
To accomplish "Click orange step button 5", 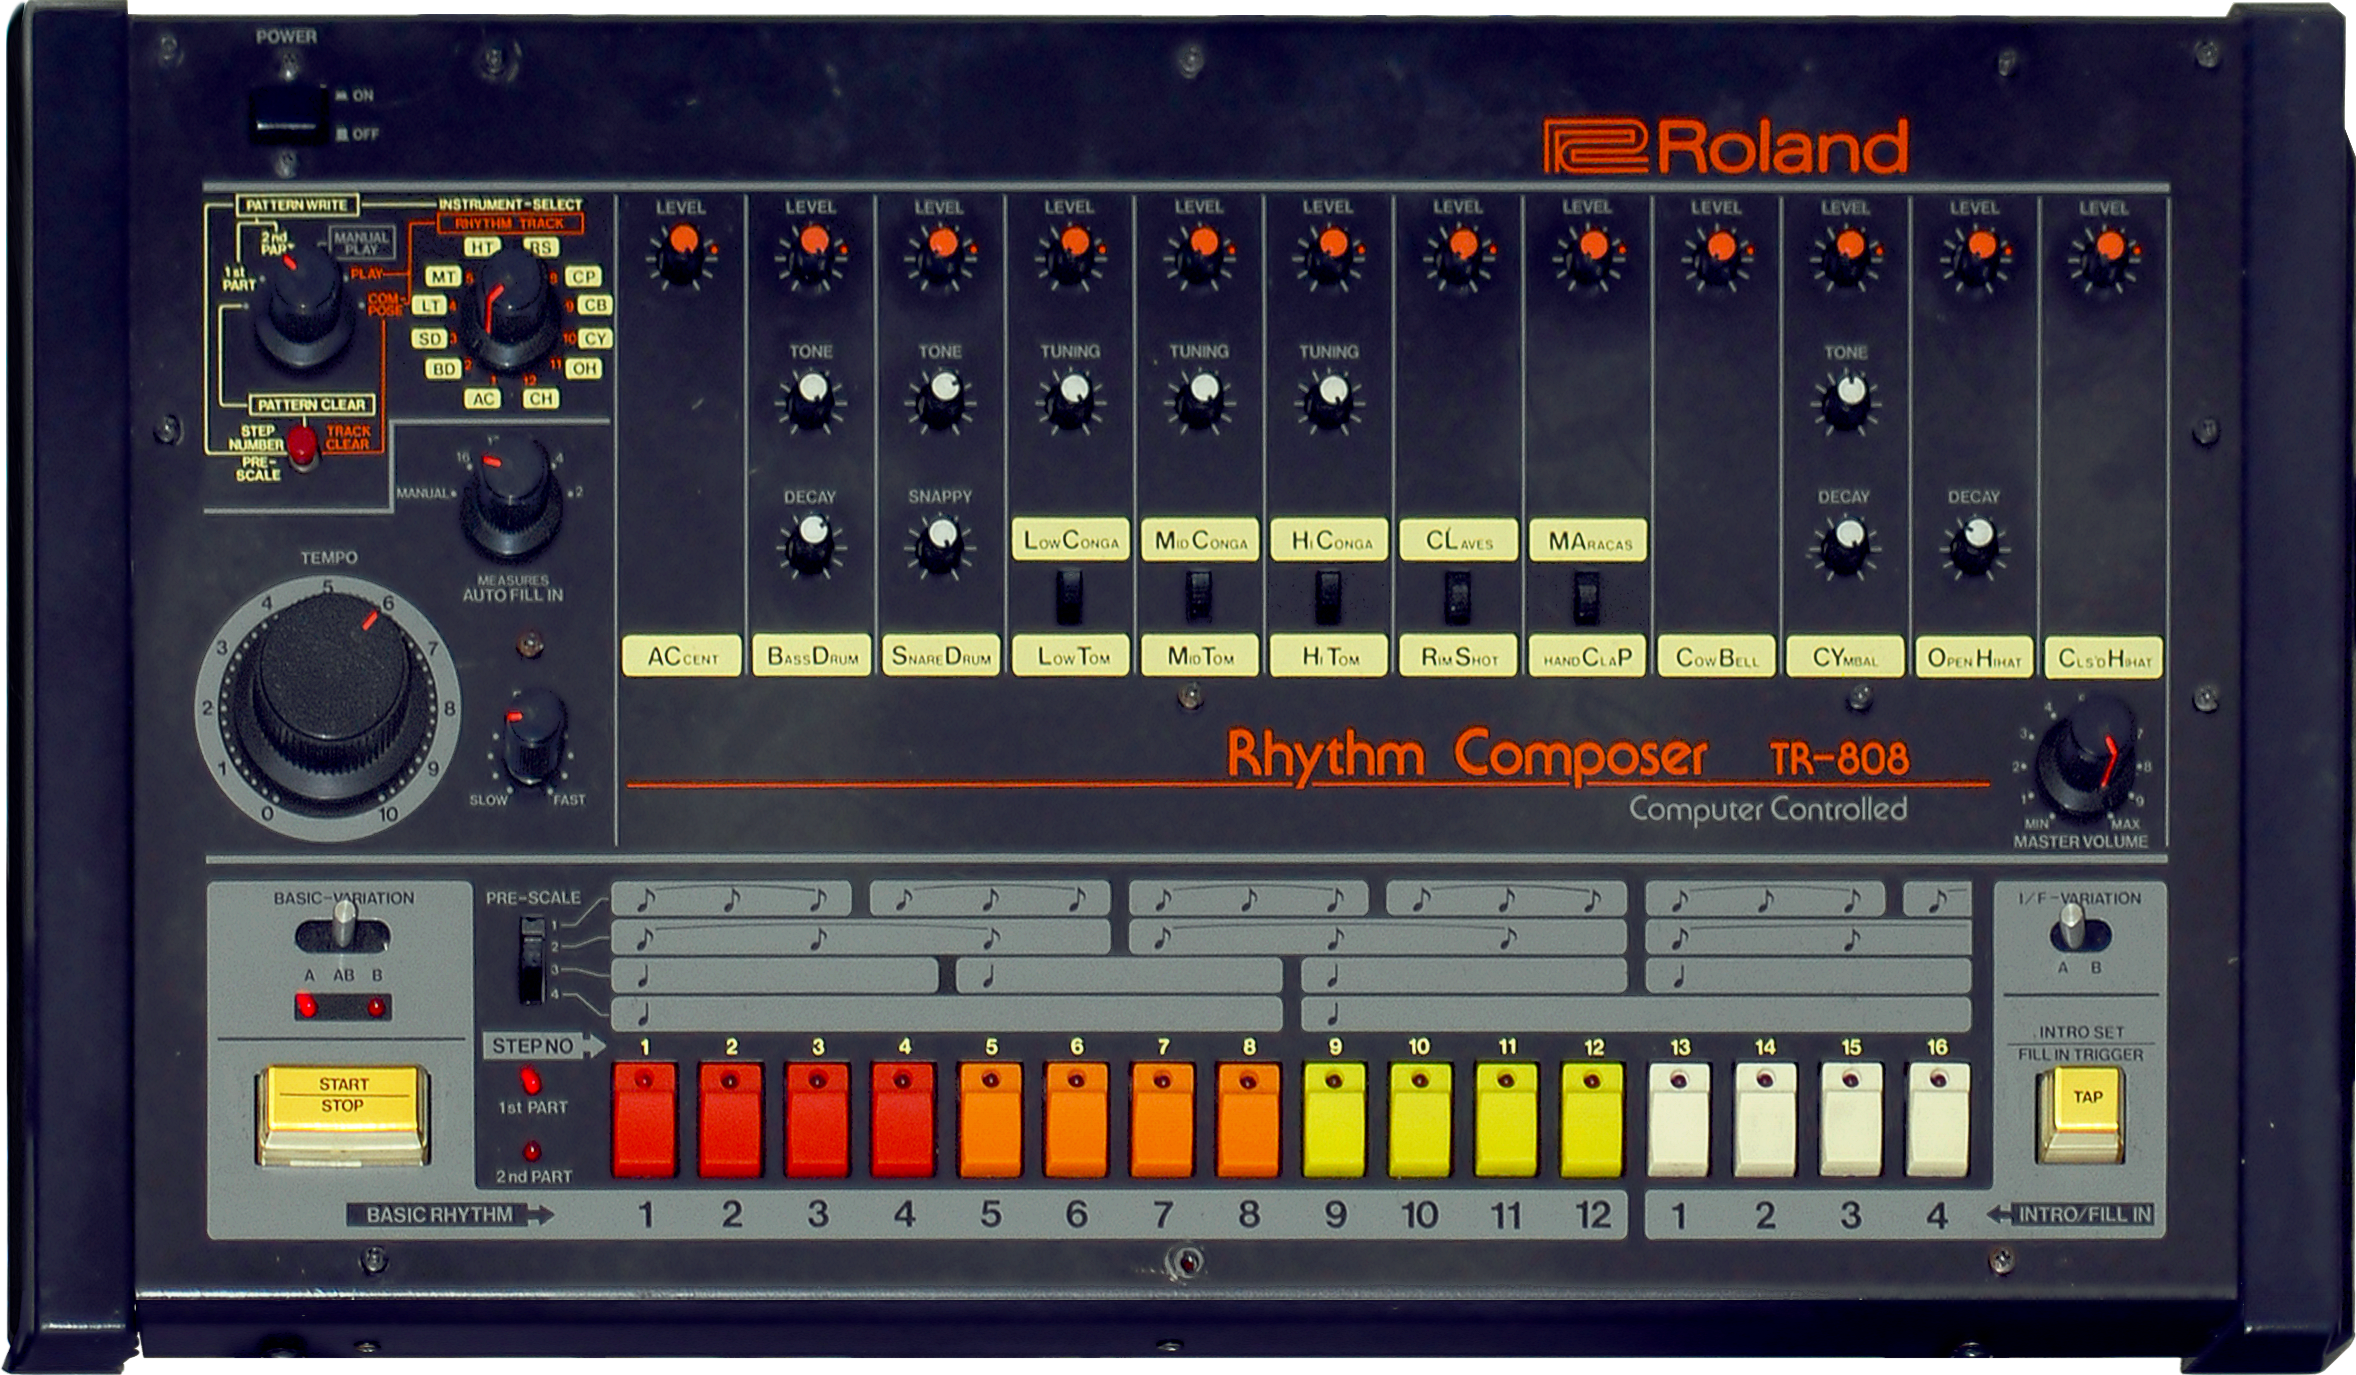I will pos(990,1120).
